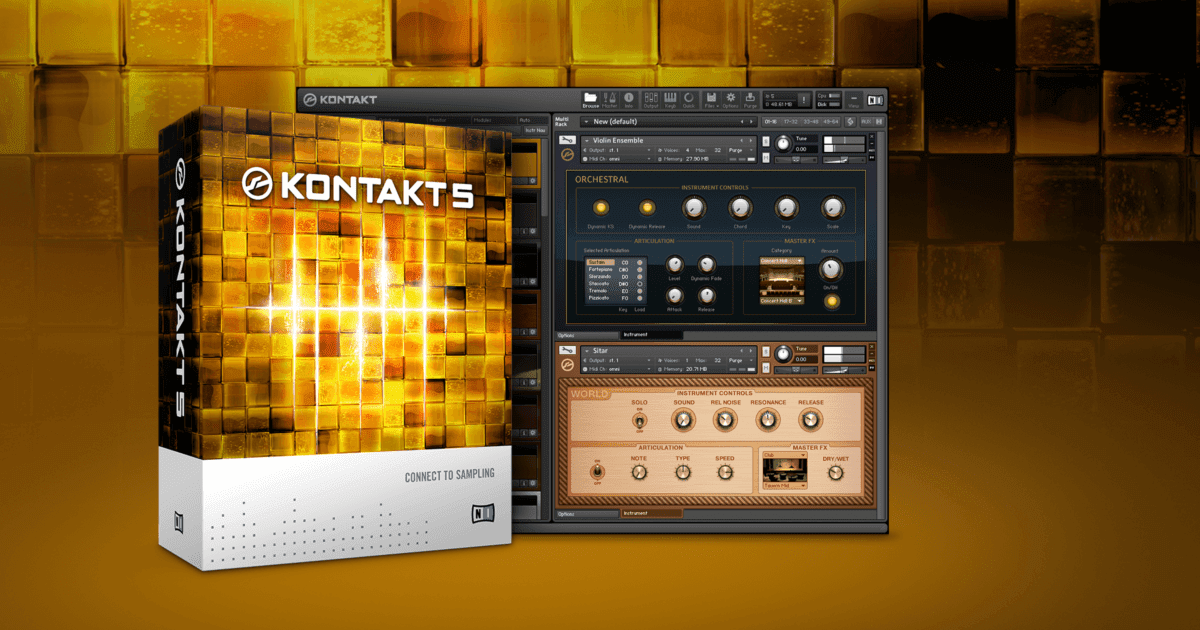Open the Quick-load menu icon
This screenshot has height=630, width=1200.
688,99
